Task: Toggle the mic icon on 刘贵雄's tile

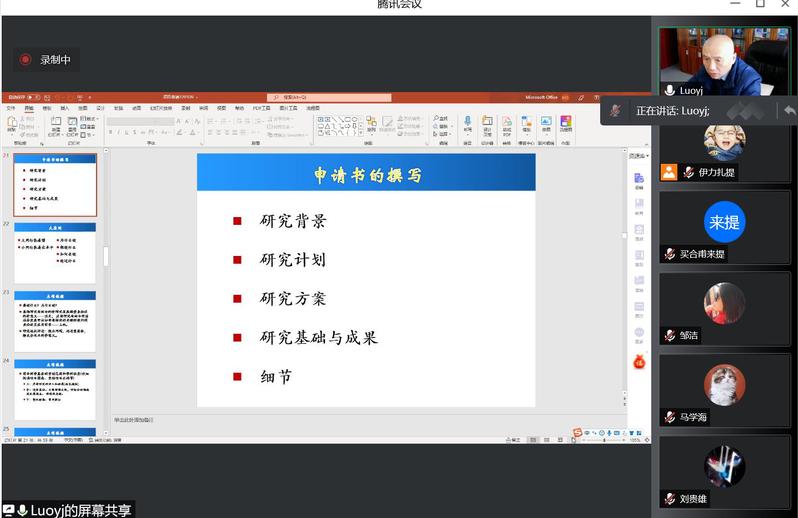Action: click(x=670, y=498)
